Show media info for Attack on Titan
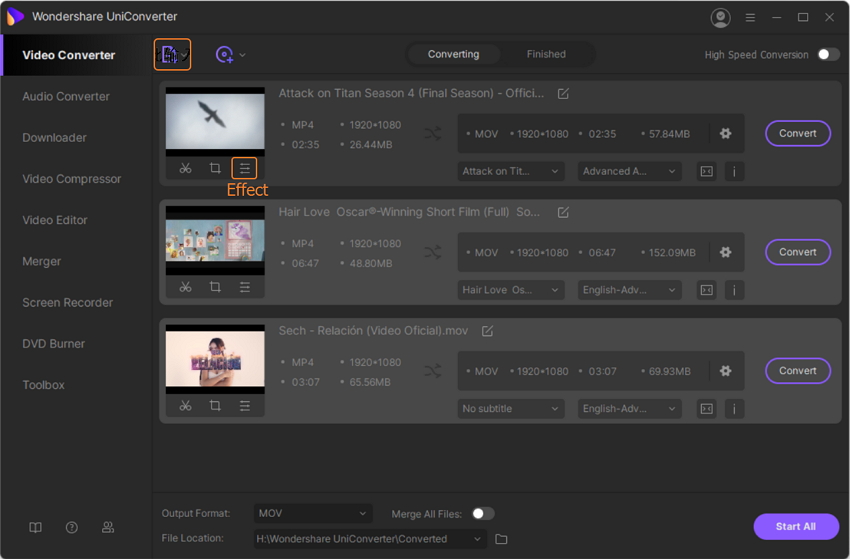The height and width of the screenshot is (559, 850). tap(734, 171)
